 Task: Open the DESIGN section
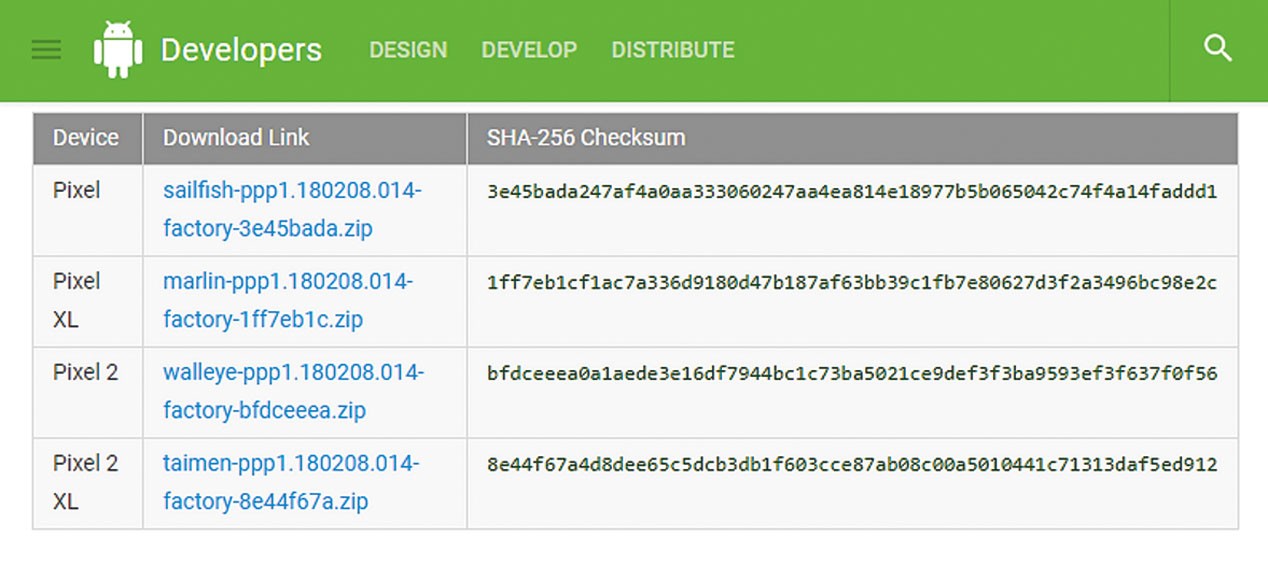pyautogui.click(x=408, y=50)
